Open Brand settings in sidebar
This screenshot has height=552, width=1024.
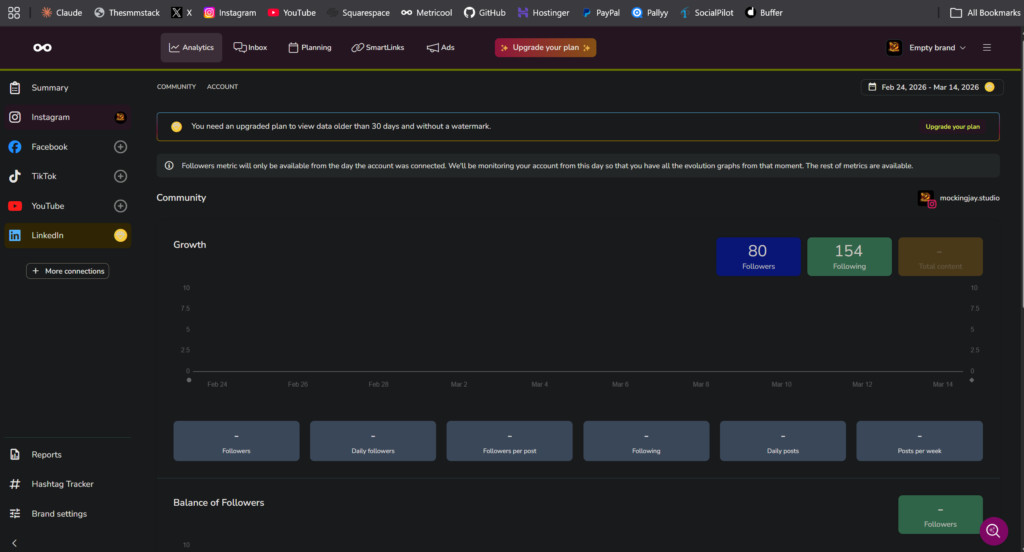pyautogui.click(x=59, y=514)
